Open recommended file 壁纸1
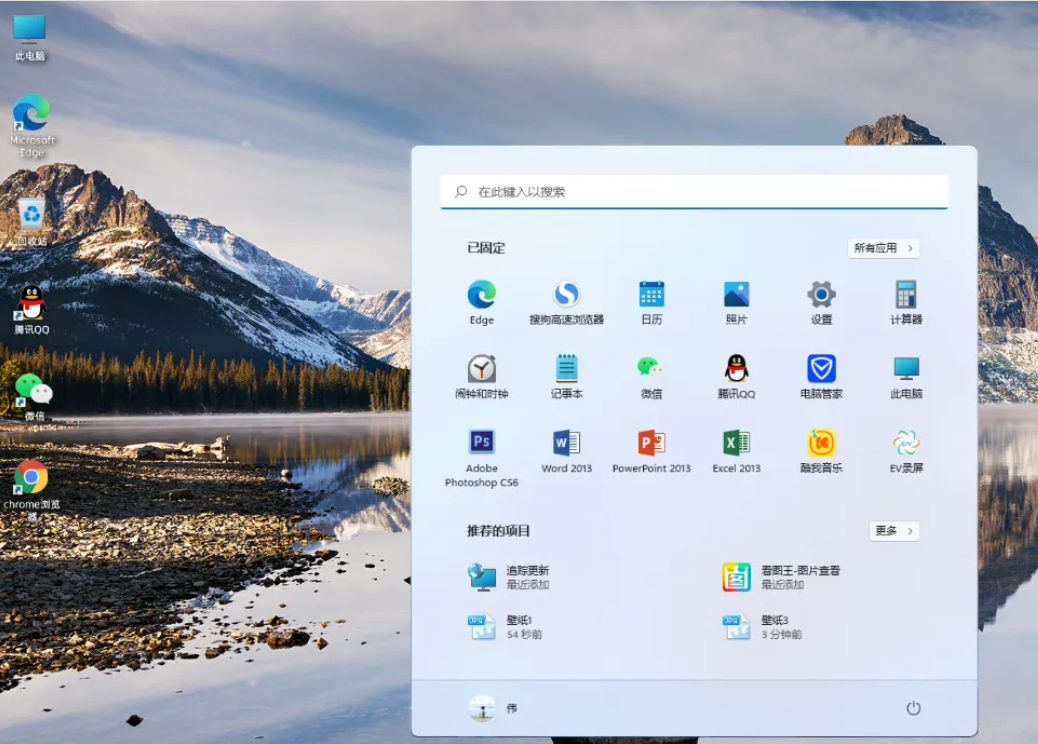Viewport: 1038px width, 744px height. click(508, 627)
